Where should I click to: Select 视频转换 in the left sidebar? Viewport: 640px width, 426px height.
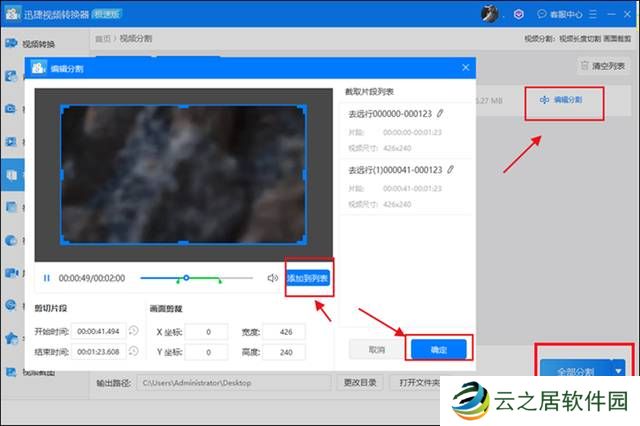click(x=40, y=44)
